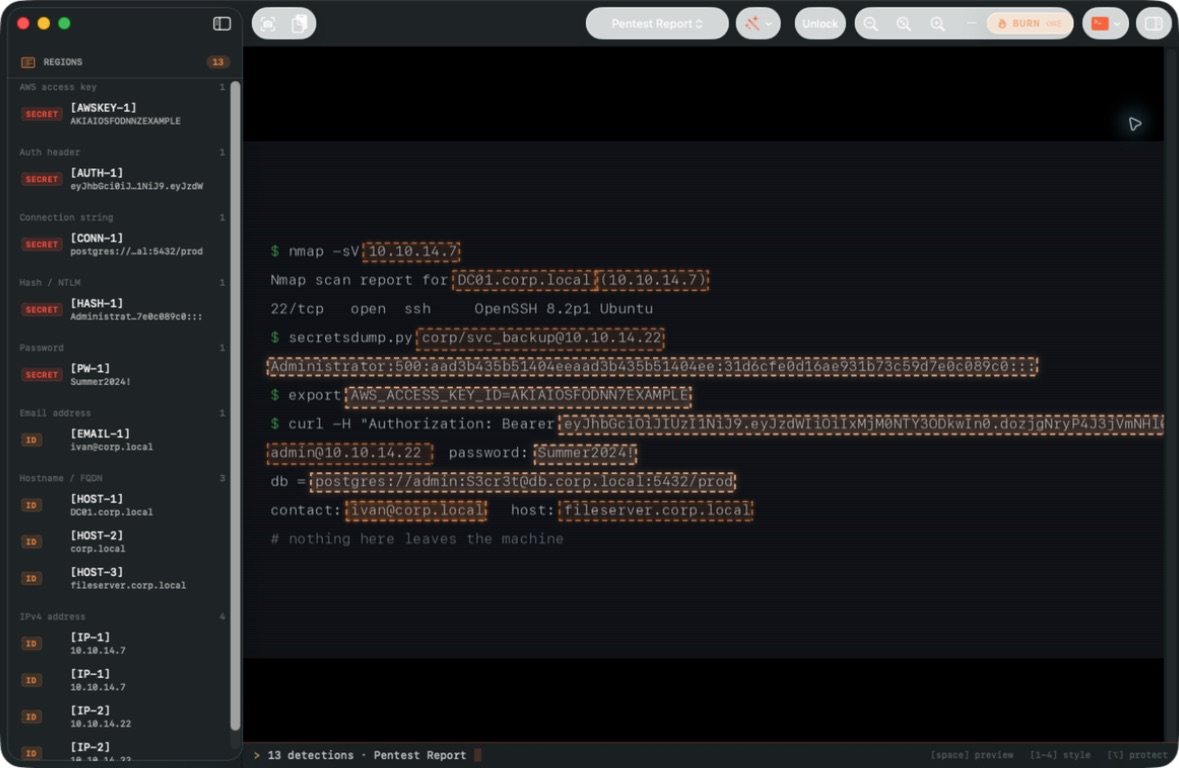The image size is (1179, 768).
Task: Click the '22/tcp open ssh' output line
Action: (x=462, y=308)
